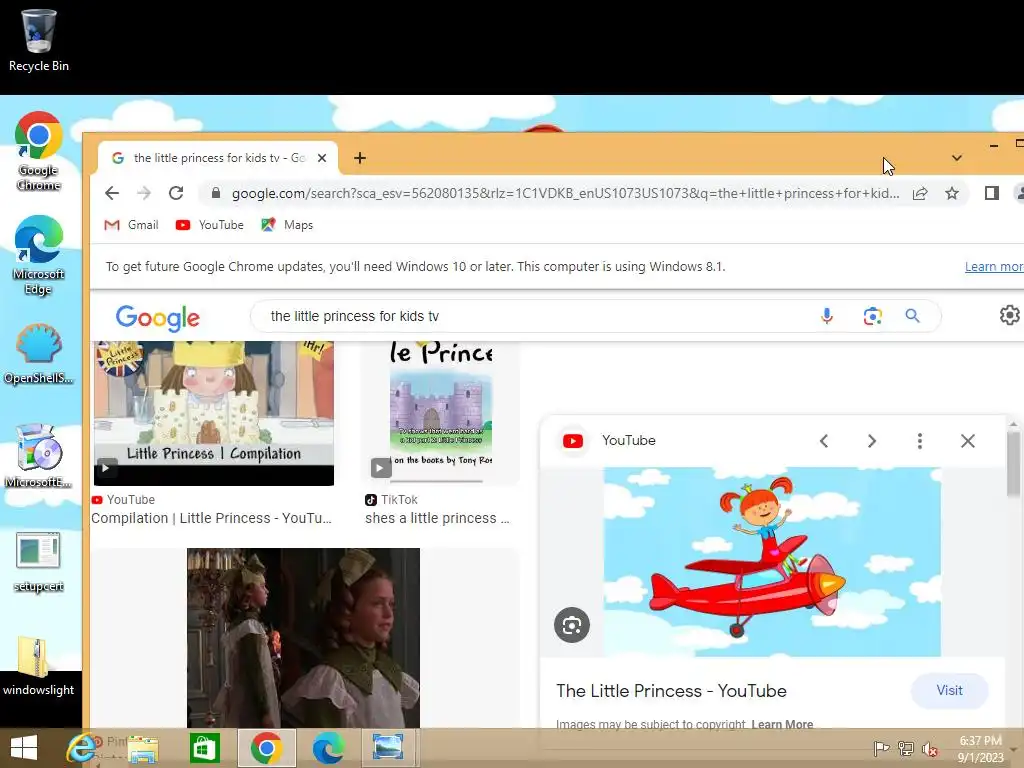
Task: Open The Little Princess - YouTube title
Action: pos(671,691)
